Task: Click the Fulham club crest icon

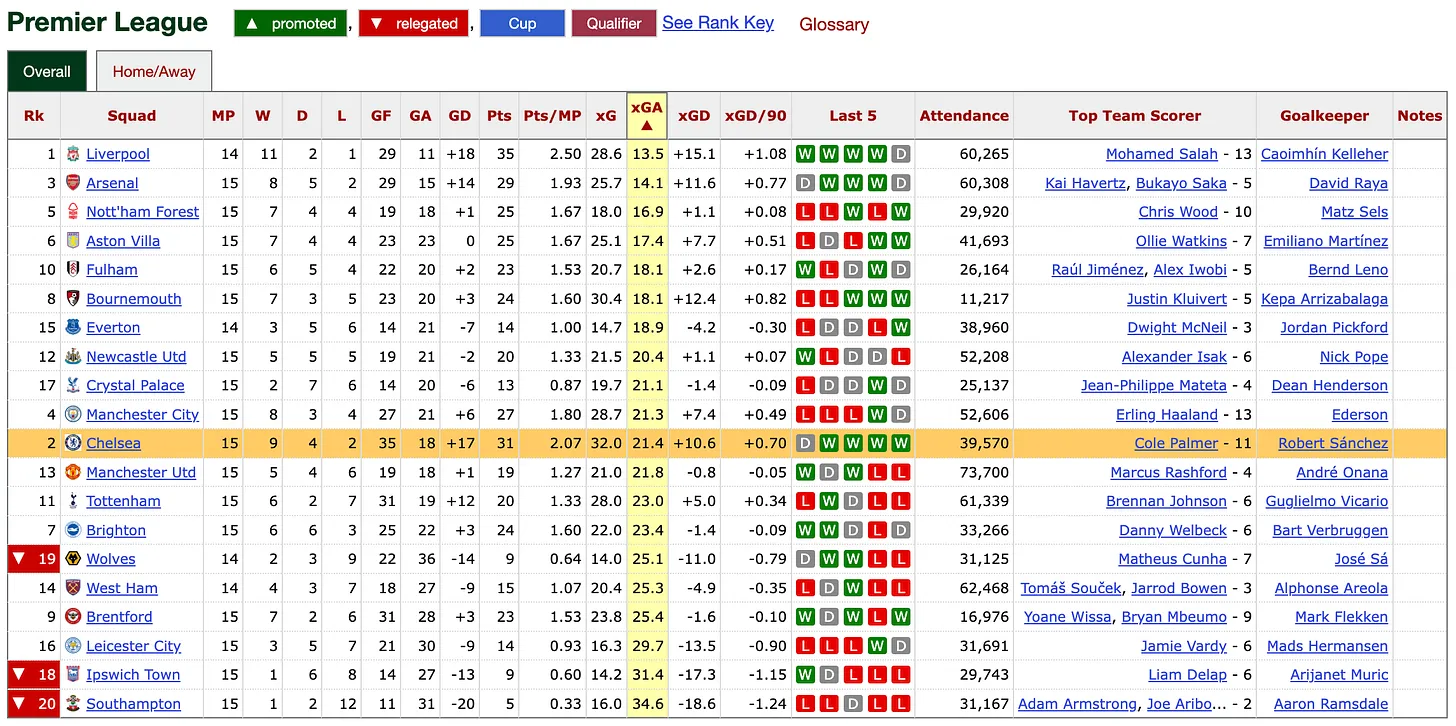Action: [x=73, y=270]
